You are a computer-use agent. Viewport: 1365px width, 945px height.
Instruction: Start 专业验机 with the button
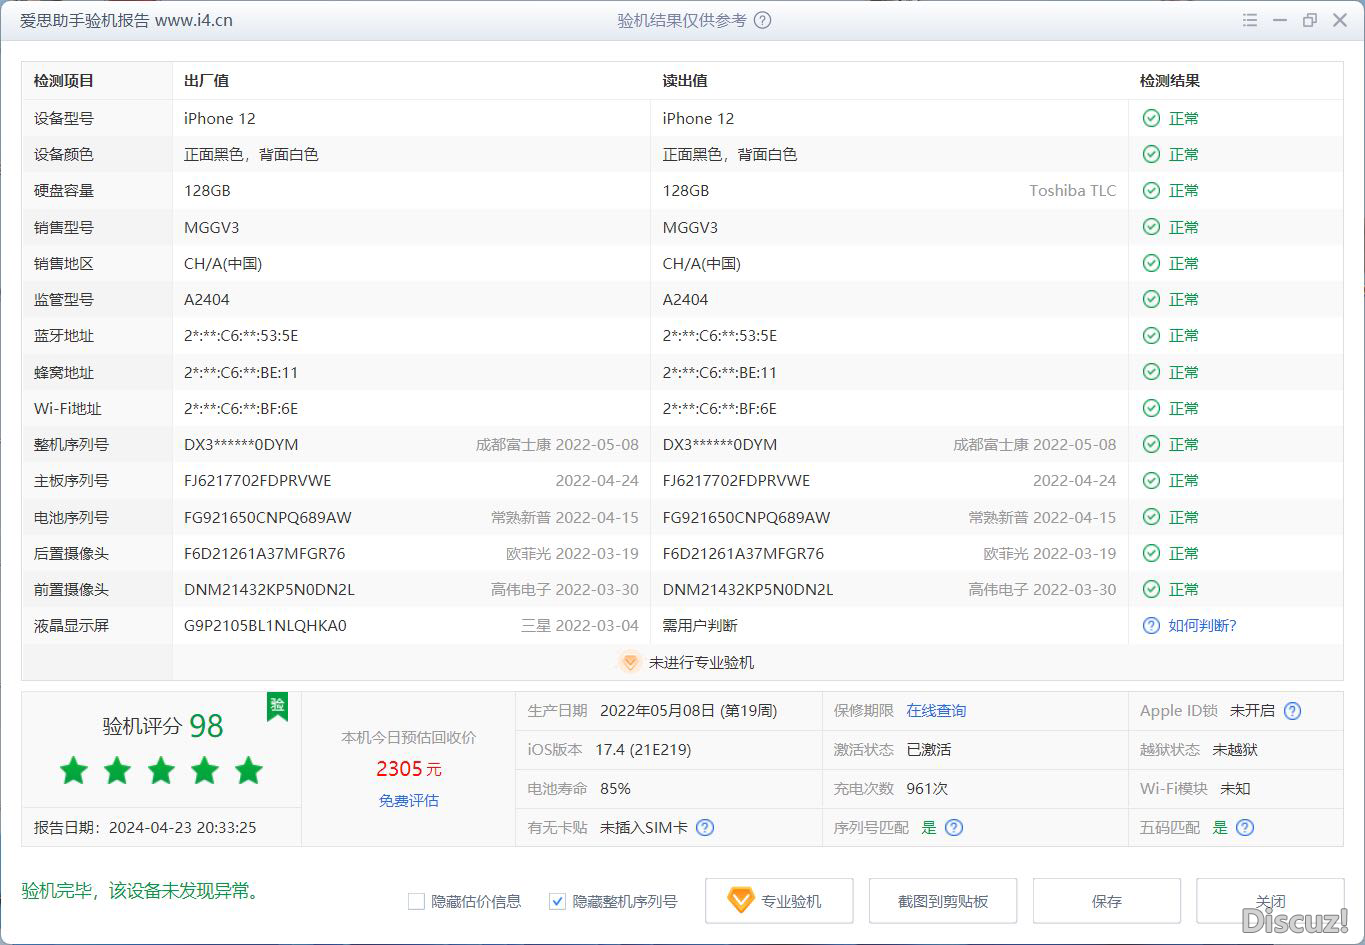779,901
